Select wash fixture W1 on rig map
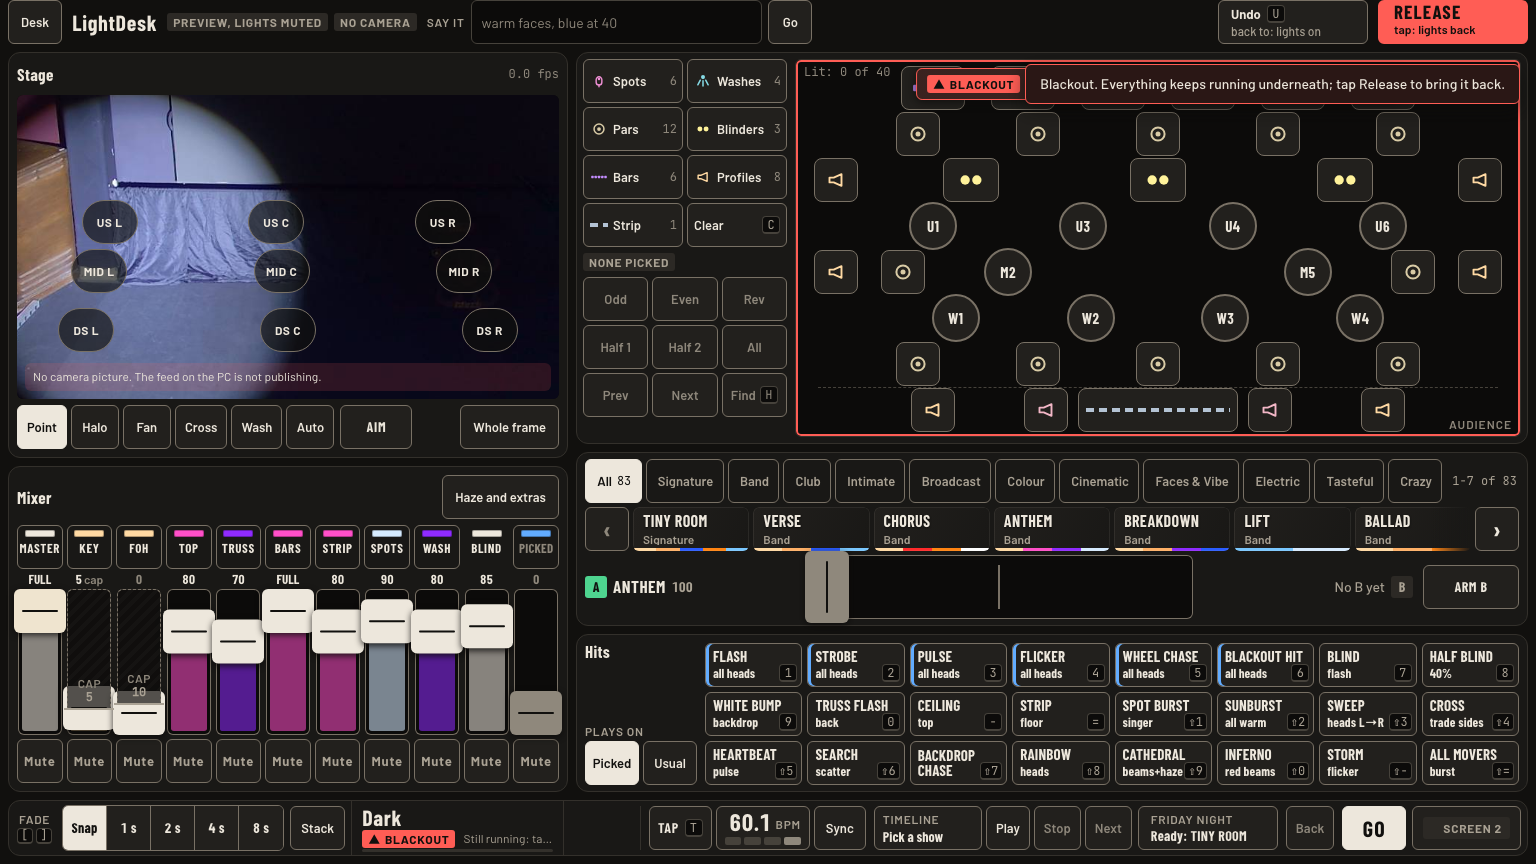The height and width of the screenshot is (864, 1536). 956,319
